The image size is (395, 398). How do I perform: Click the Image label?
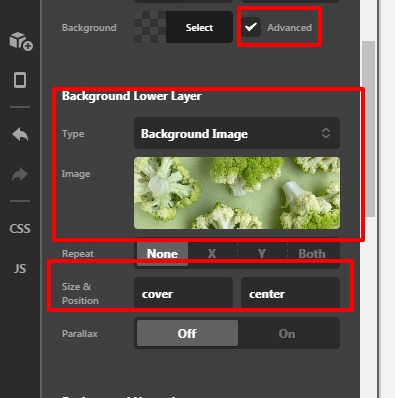pos(76,174)
